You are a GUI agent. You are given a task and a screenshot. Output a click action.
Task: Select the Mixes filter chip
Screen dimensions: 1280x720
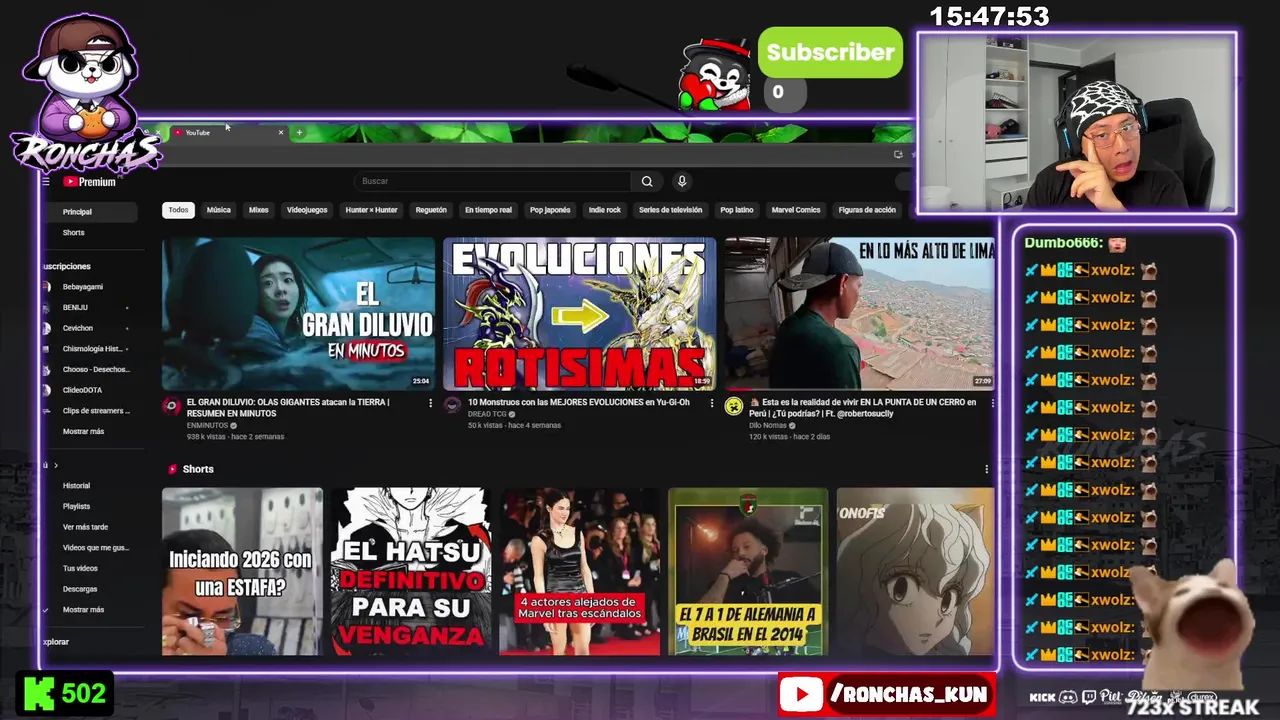click(x=259, y=210)
